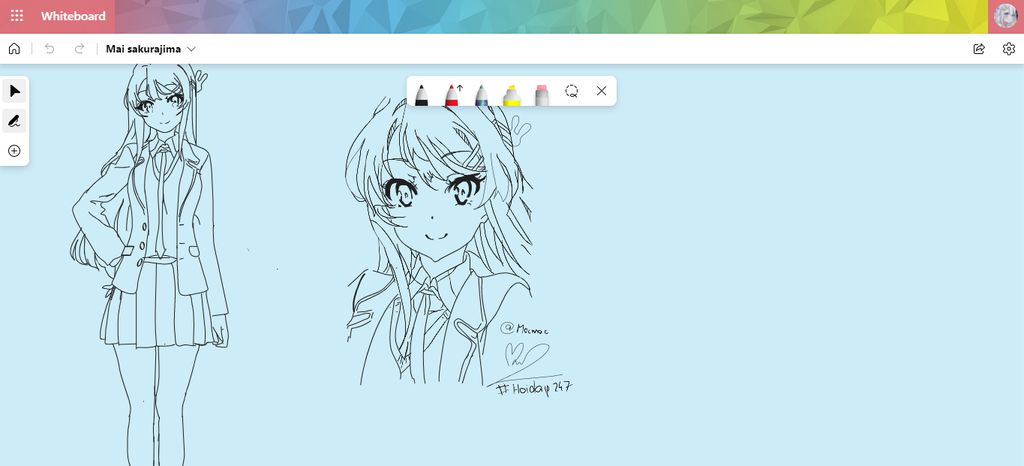1024x466 pixels.
Task: Click the Whiteboard app title
Action: tap(73, 16)
